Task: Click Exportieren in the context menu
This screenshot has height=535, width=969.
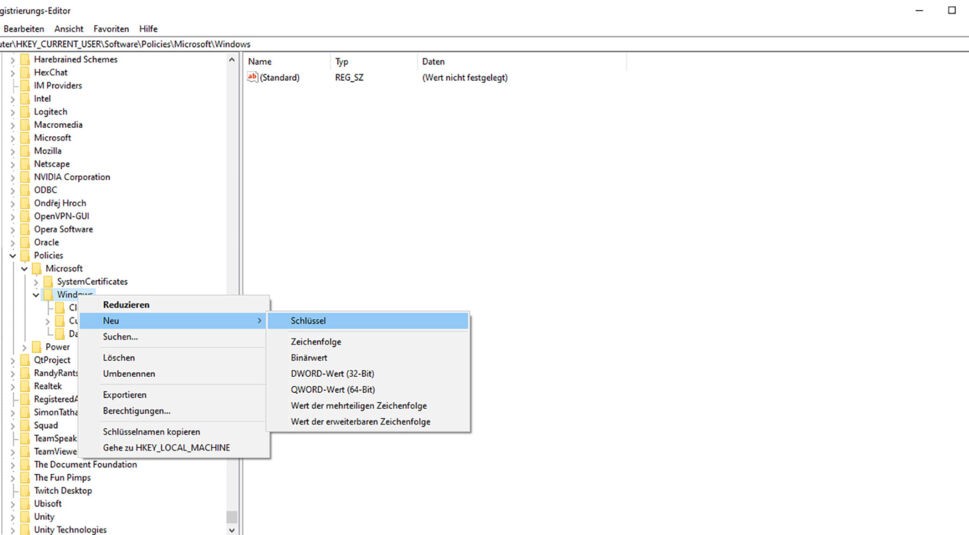Action: point(174,395)
